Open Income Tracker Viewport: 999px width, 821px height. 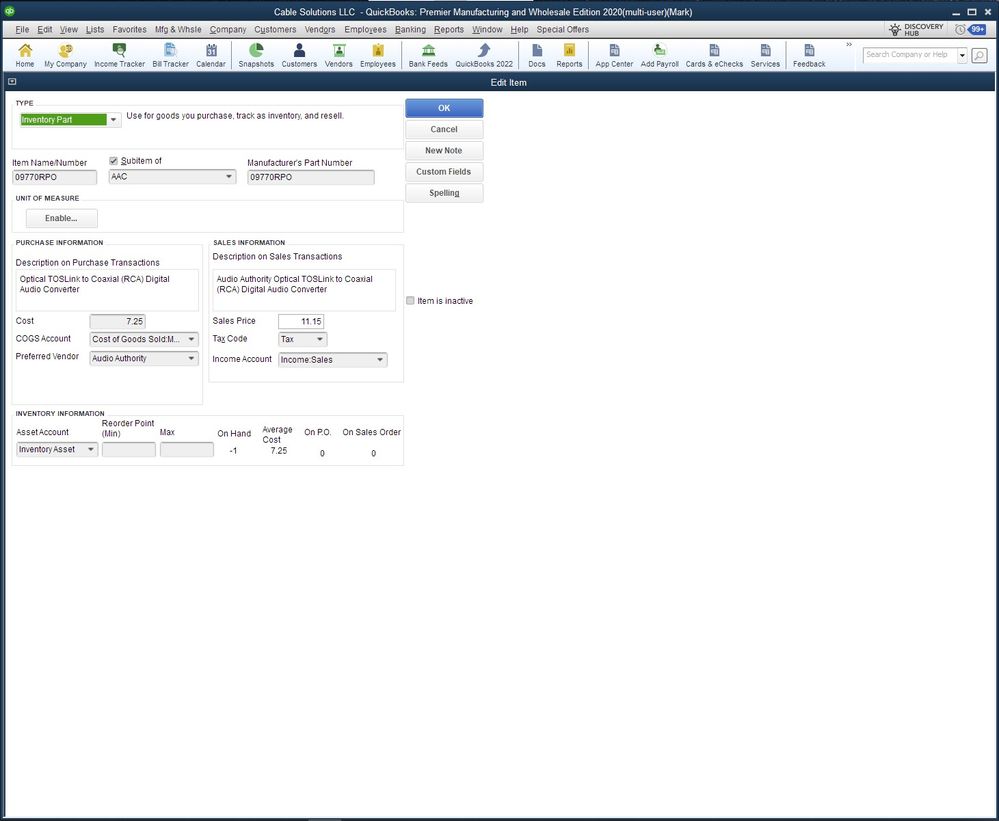(x=119, y=55)
